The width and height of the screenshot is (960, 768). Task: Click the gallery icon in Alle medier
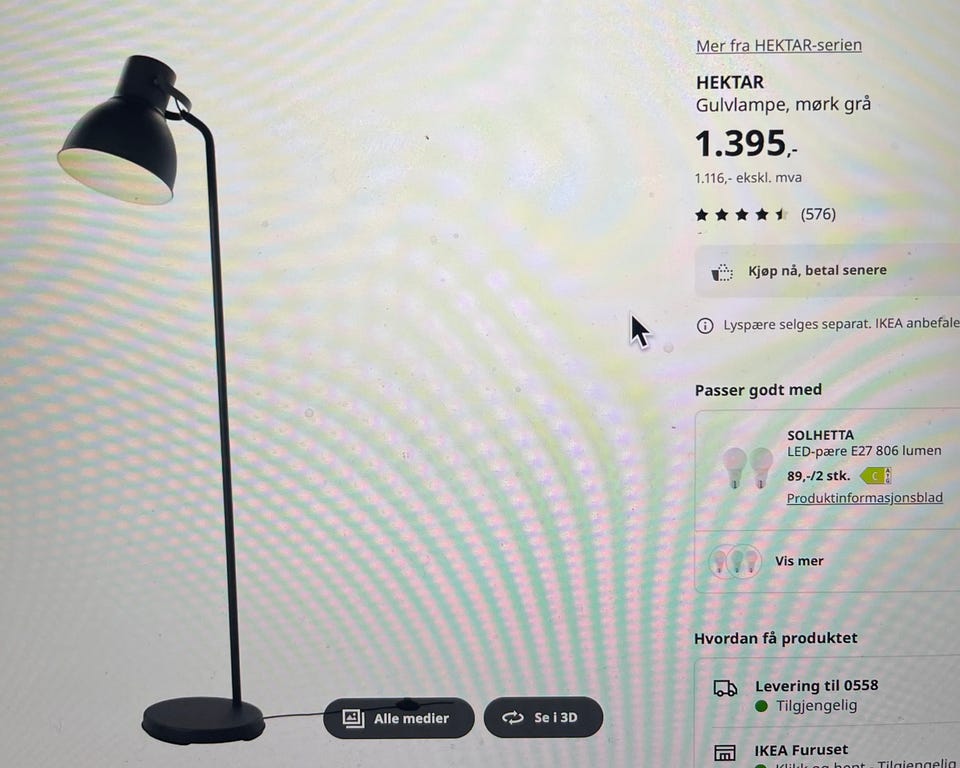click(353, 718)
